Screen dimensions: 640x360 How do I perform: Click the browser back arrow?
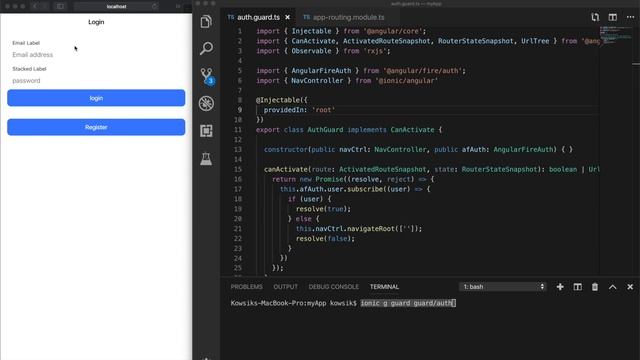(x=36, y=6)
